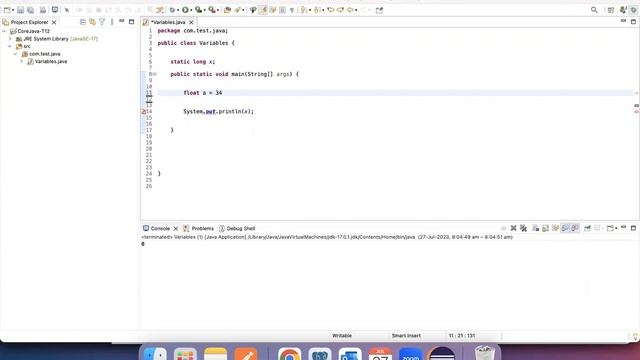Toggle Word Wrap in the Console toolbar
This screenshot has width=640, height=360.
tap(555, 228)
